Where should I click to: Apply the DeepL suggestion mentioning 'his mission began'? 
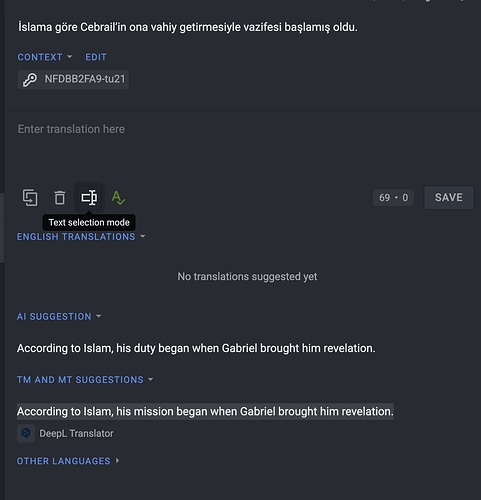(205, 411)
